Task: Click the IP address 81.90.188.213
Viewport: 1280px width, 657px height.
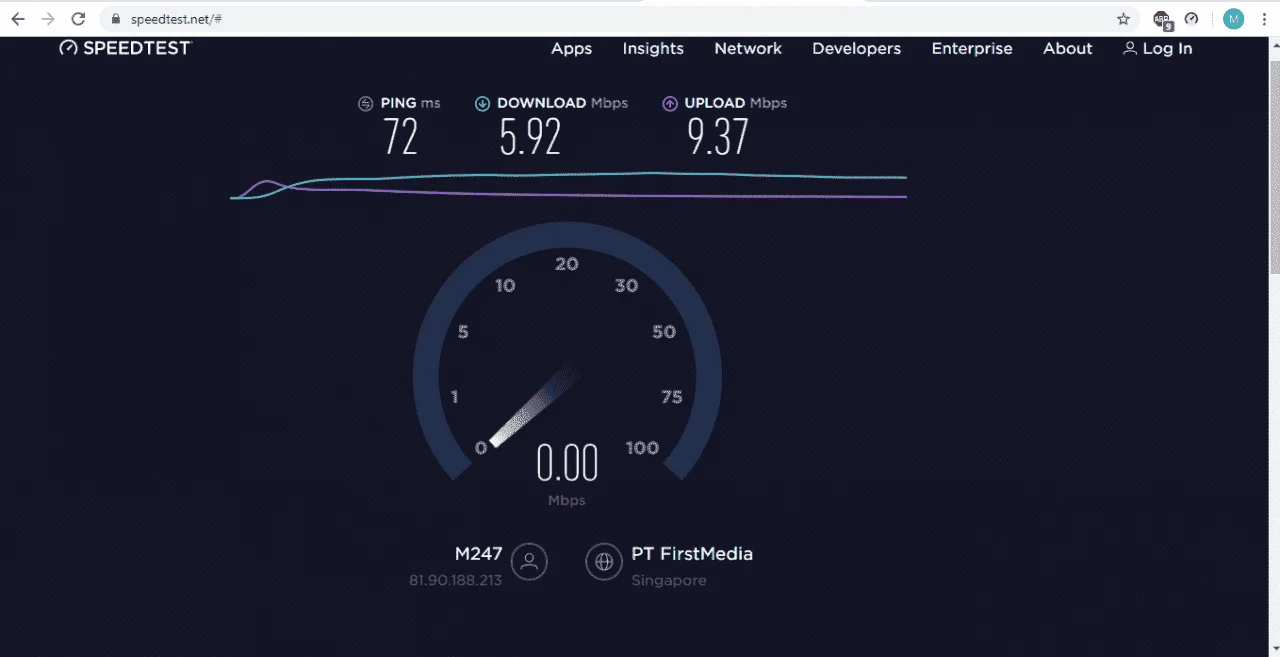Action: coord(455,580)
